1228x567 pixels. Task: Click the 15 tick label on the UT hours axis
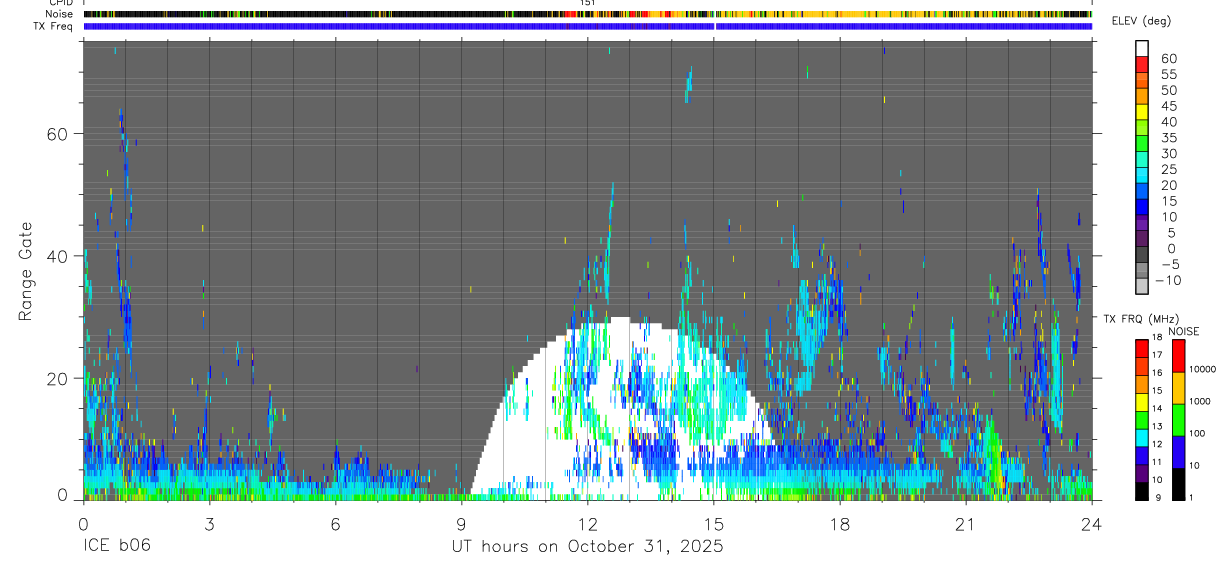click(714, 524)
